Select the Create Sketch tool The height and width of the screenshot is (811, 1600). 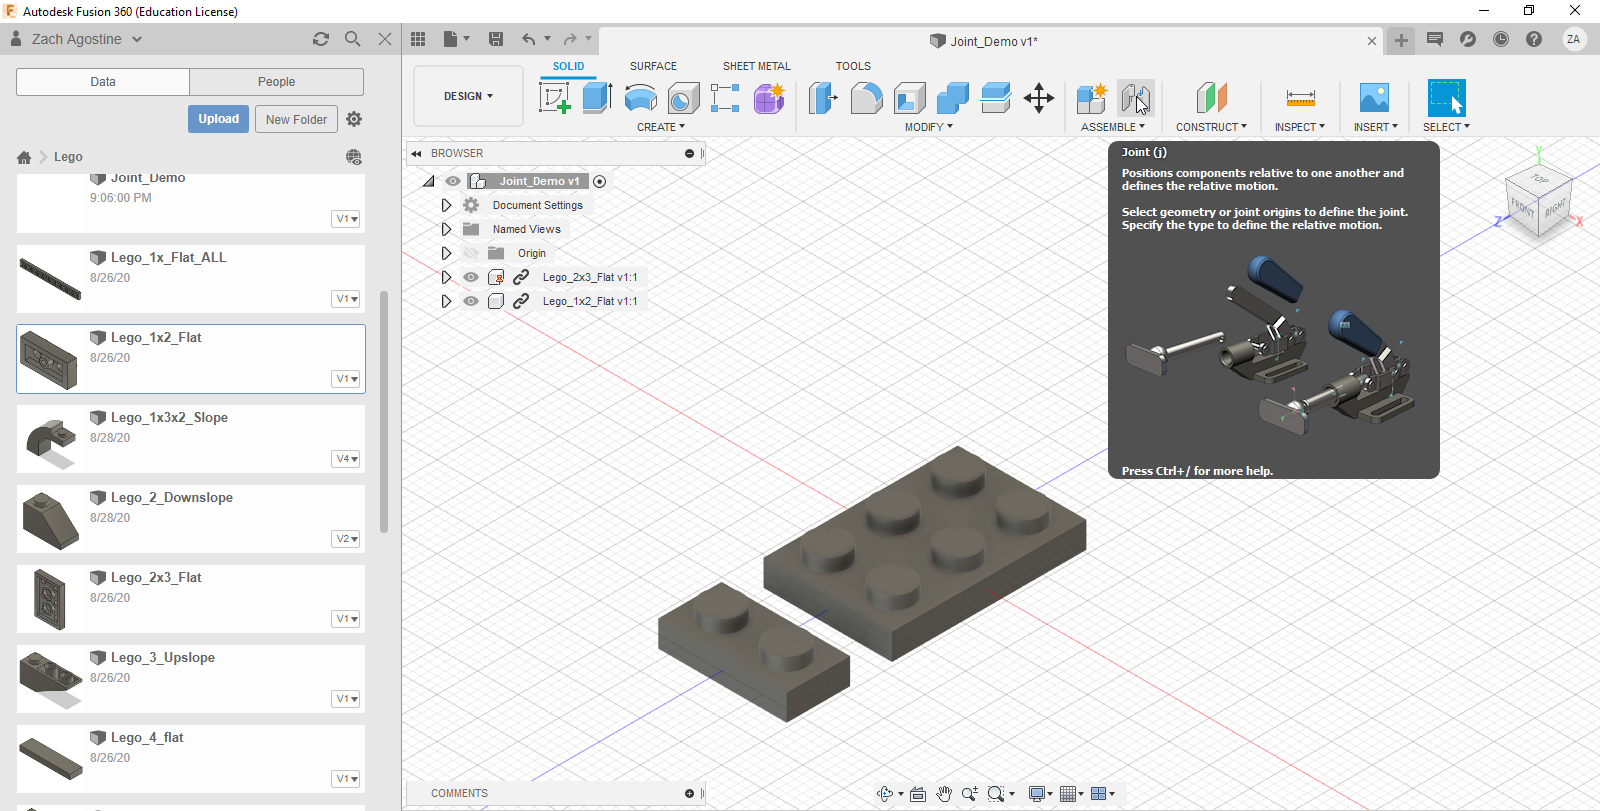(554, 98)
